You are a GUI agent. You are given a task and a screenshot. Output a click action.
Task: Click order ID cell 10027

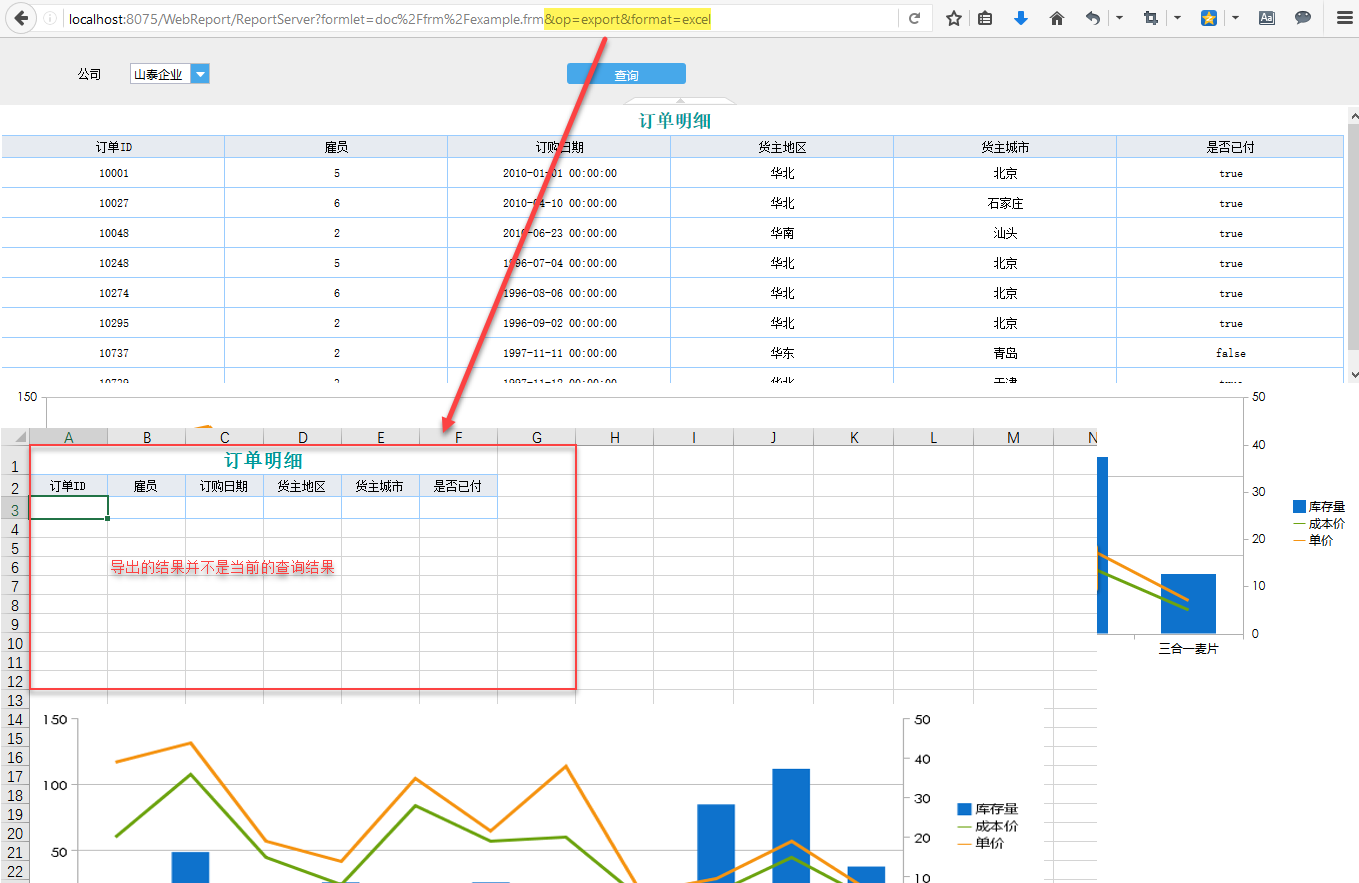(x=113, y=203)
